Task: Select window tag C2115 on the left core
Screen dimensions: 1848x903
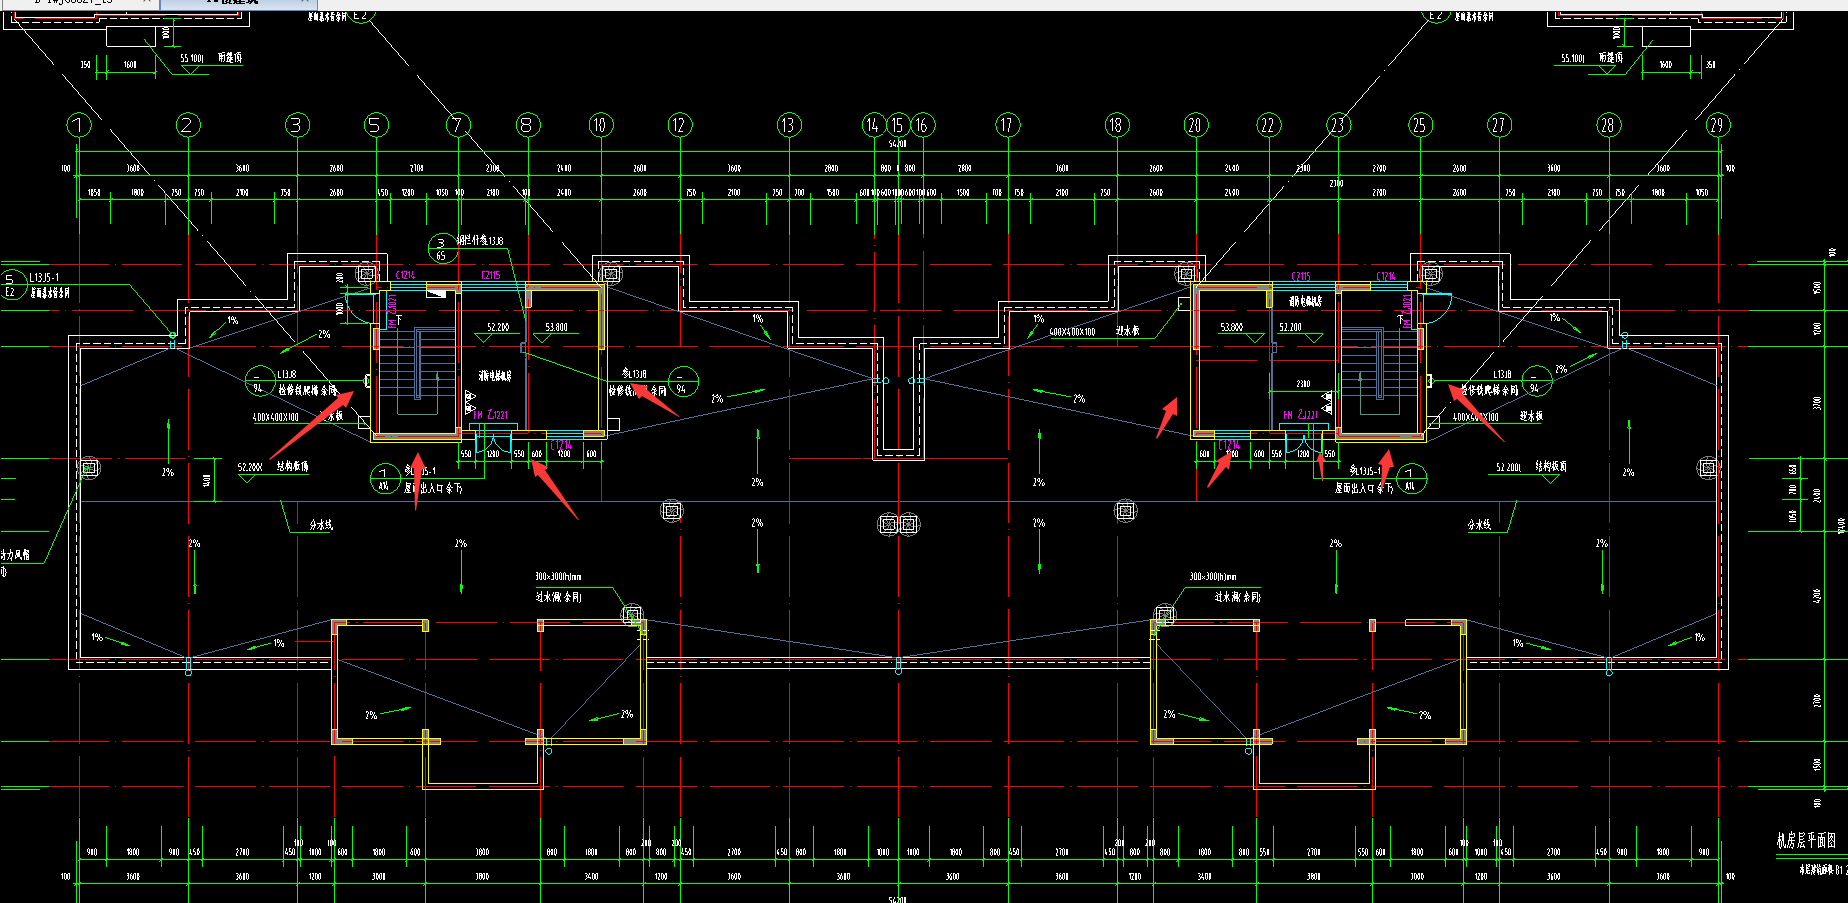Action: [490, 276]
